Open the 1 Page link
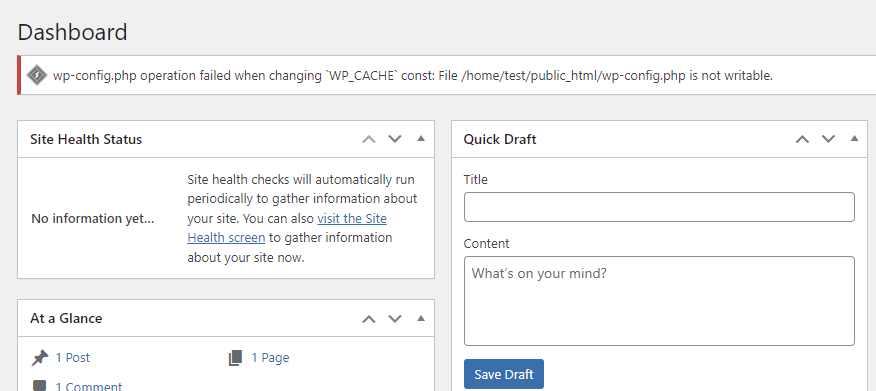Image resolution: width=876 pixels, height=391 pixels. coord(270,357)
